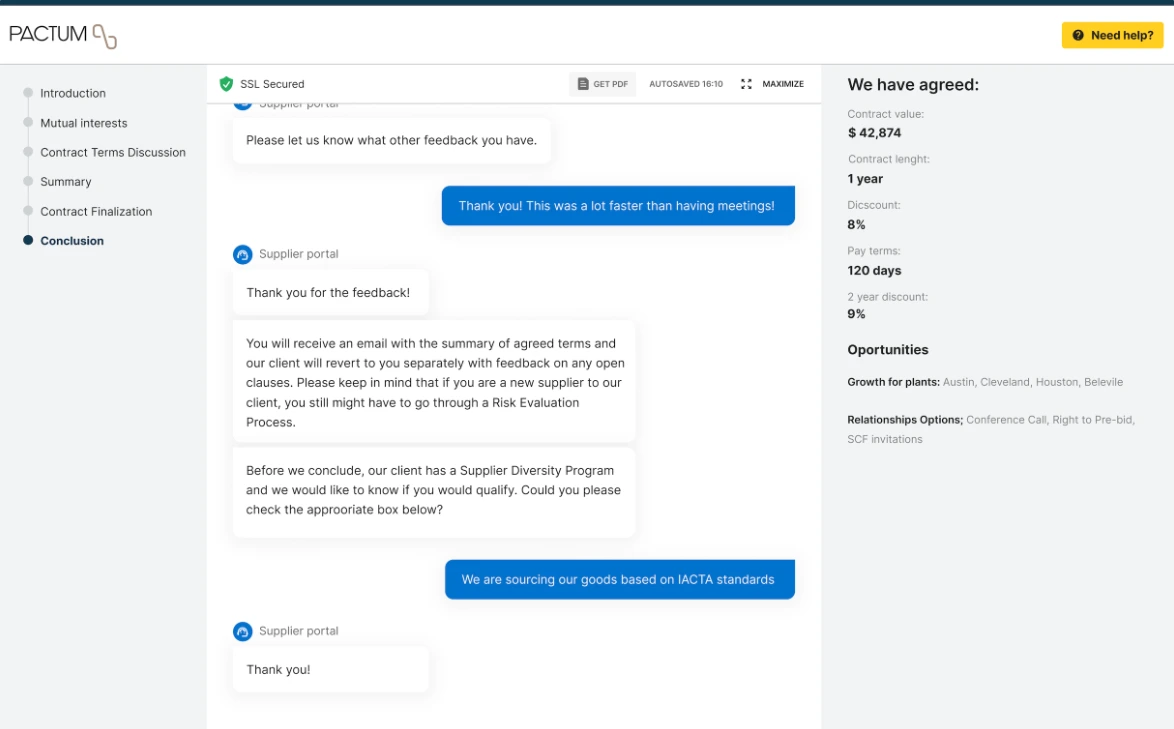The height and width of the screenshot is (729, 1174).
Task: Open Contract Terms Discussion step
Action: [113, 152]
